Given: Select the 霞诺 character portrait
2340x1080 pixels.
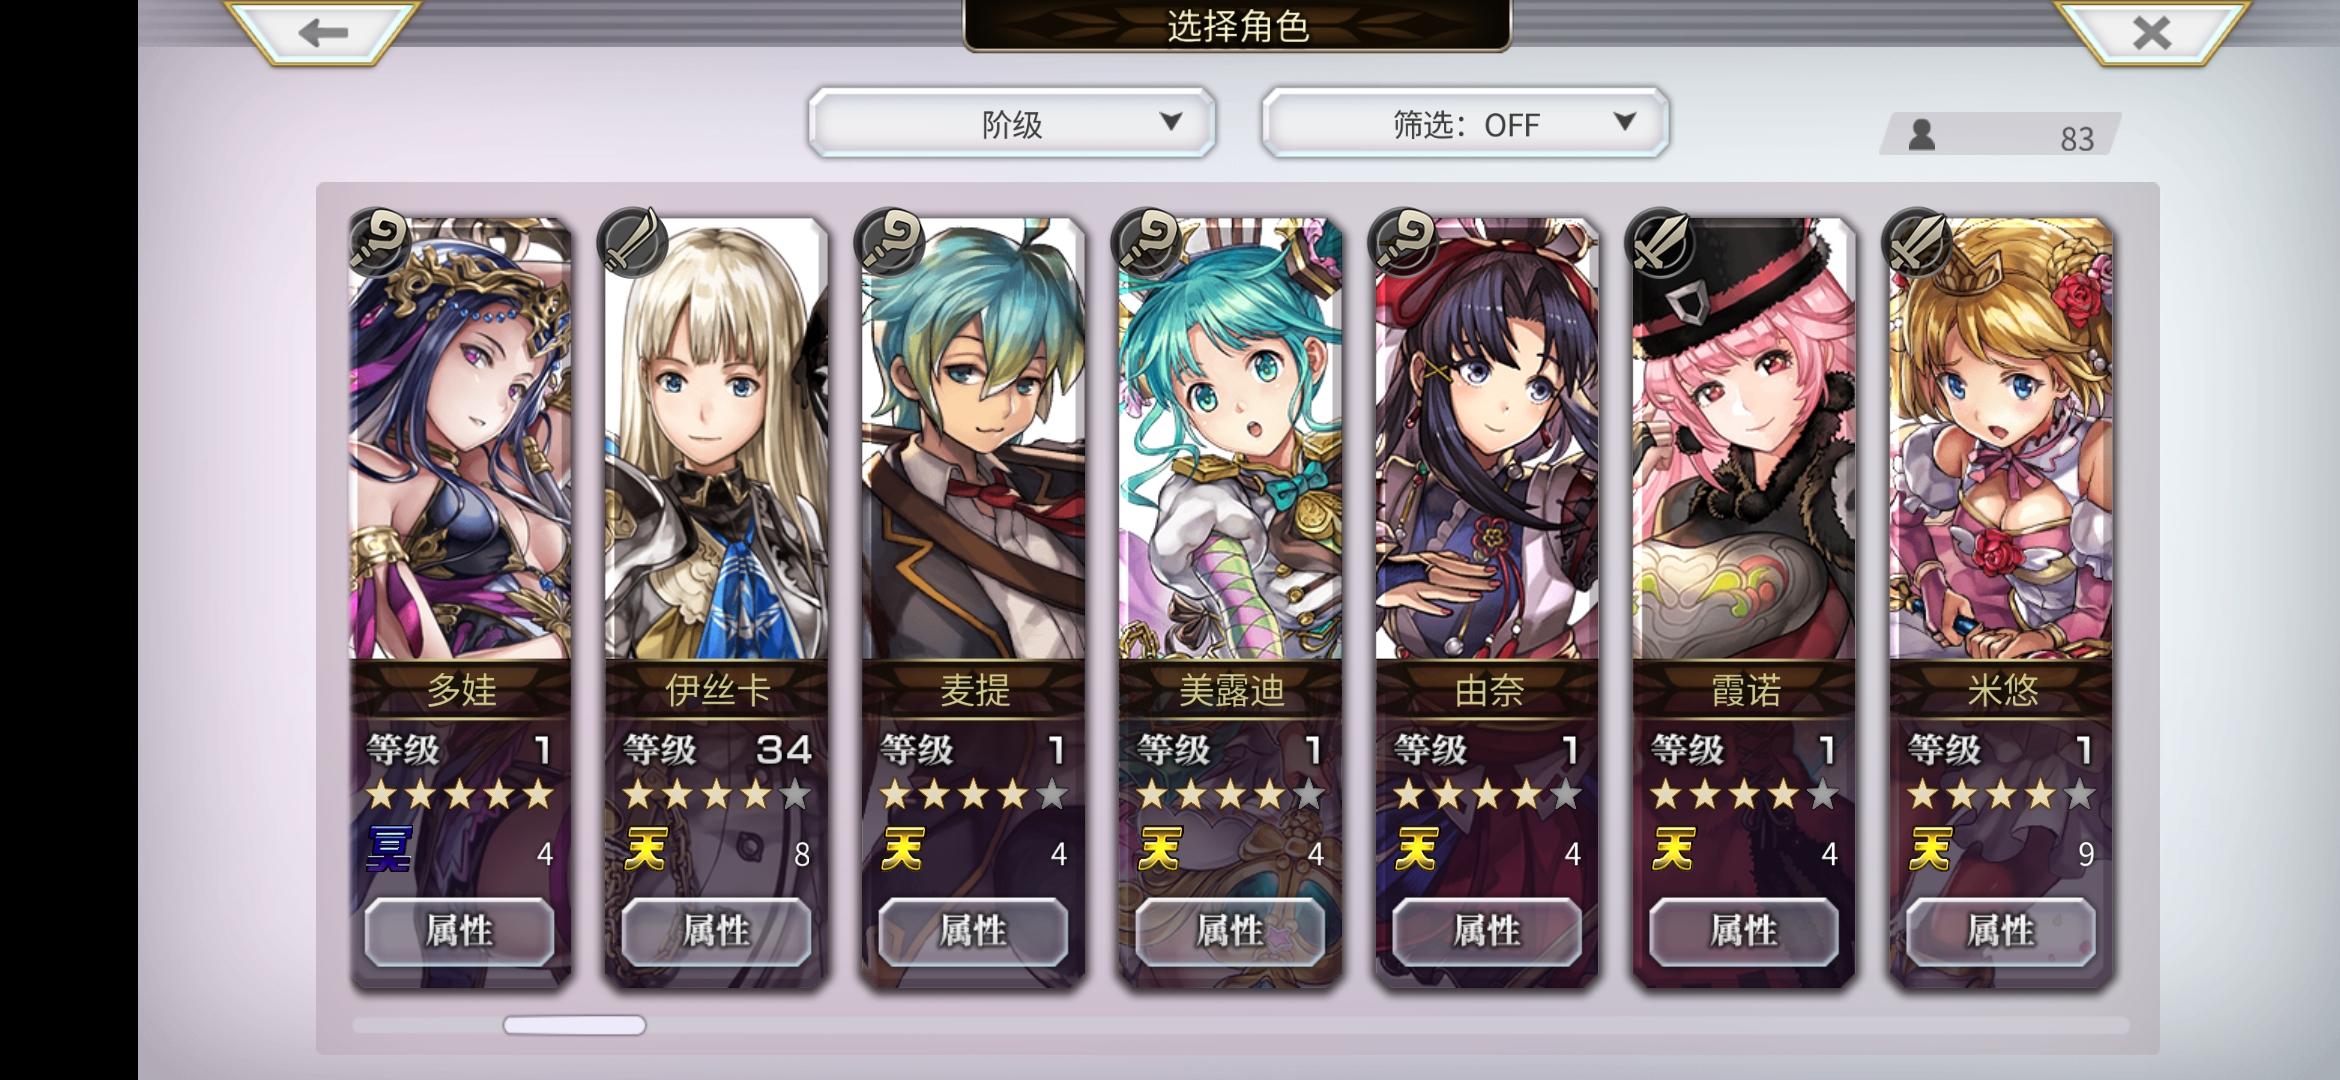Looking at the screenshot, I should coord(1744,440).
